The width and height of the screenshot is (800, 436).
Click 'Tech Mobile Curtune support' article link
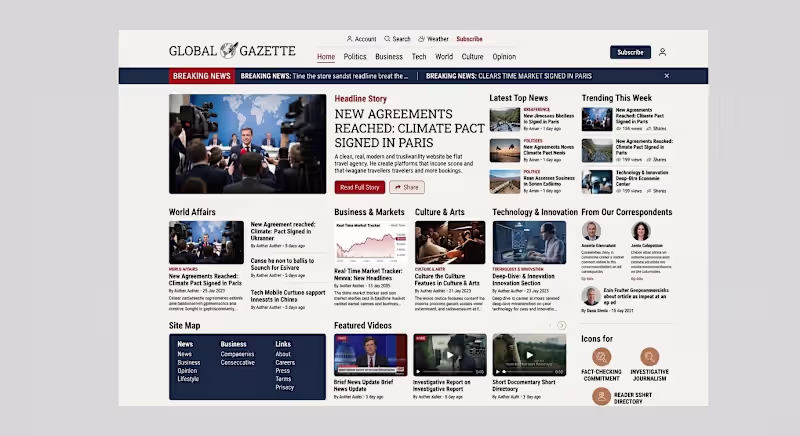pyautogui.click(x=288, y=296)
